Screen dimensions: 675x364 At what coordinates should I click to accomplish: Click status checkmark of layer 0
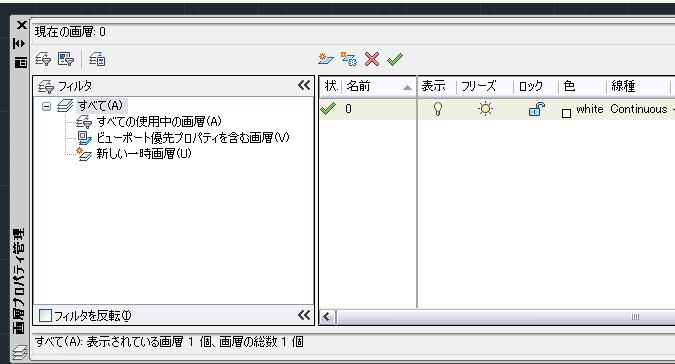(x=328, y=109)
